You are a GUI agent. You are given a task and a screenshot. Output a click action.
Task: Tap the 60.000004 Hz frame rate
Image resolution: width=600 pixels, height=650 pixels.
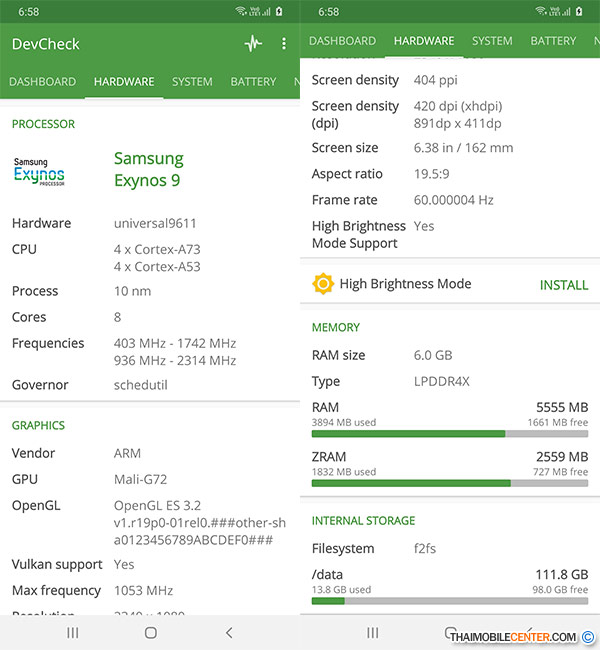(x=454, y=200)
